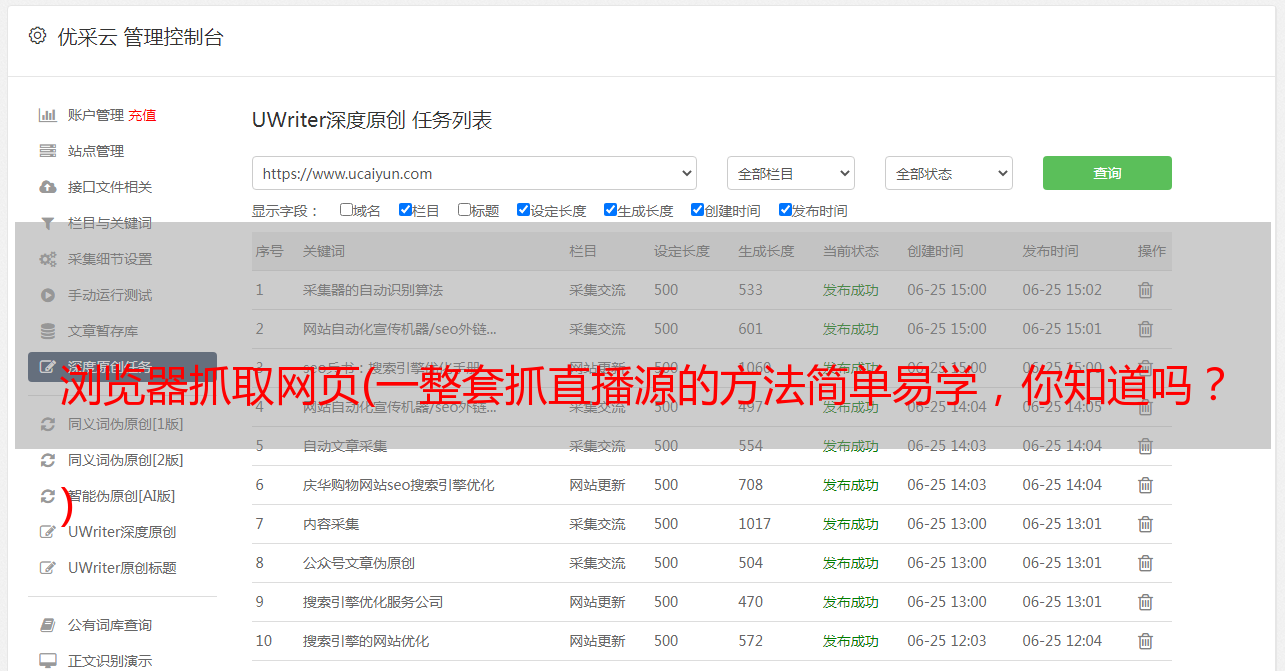1285x671 pixels.
Task: Click the gear icon beside 优采云 管理控制台
Action: pos(37,36)
